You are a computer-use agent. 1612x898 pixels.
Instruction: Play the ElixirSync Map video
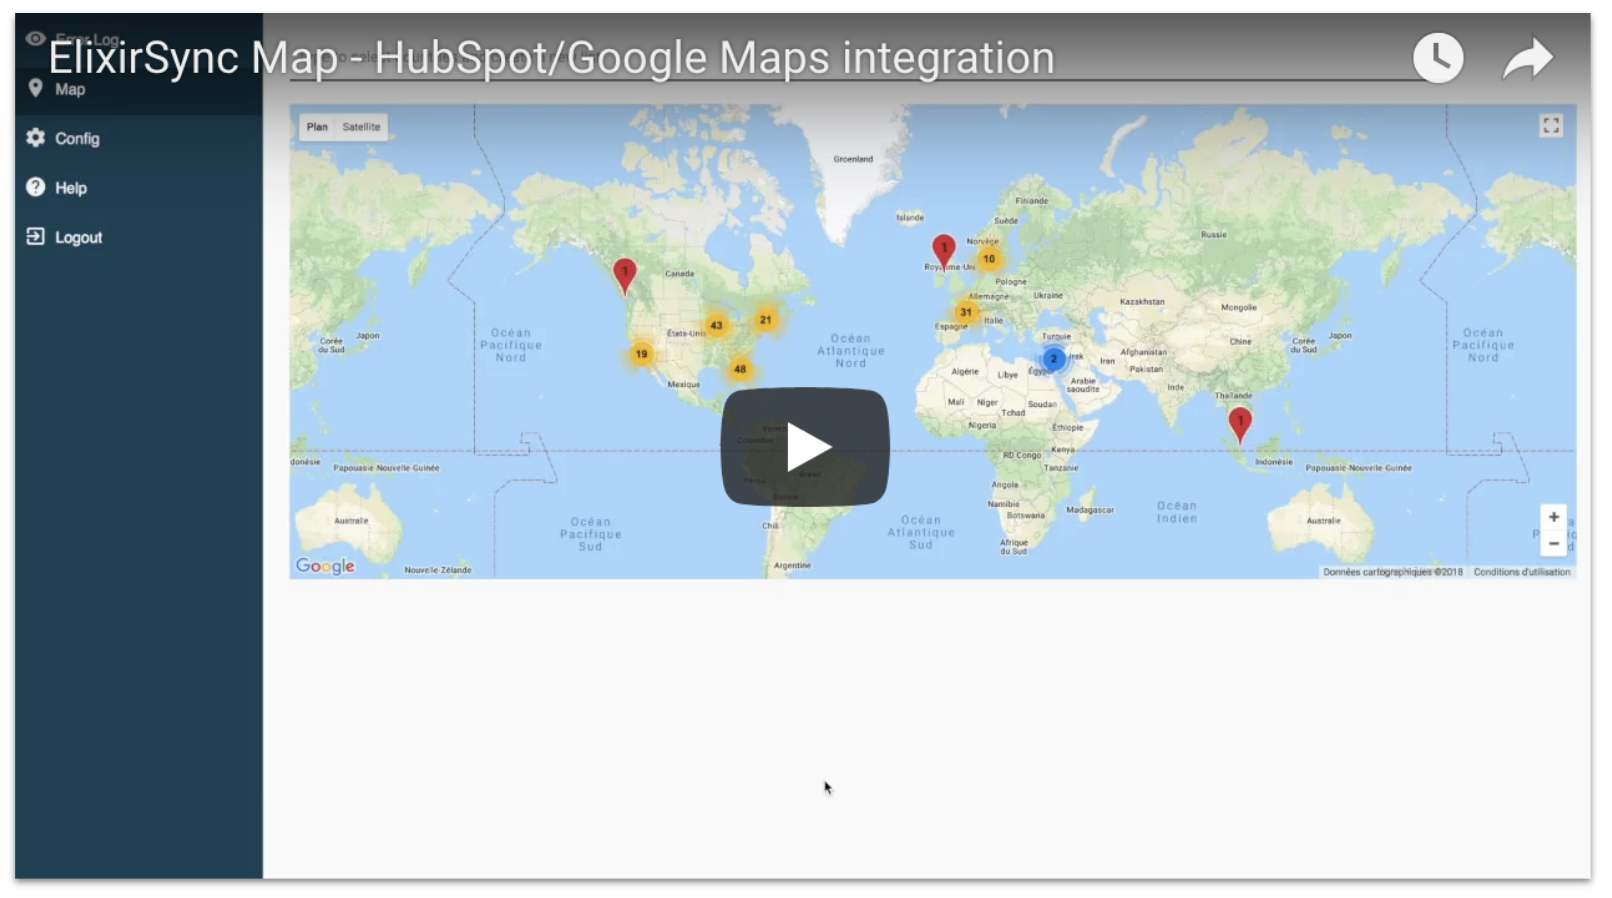point(805,447)
